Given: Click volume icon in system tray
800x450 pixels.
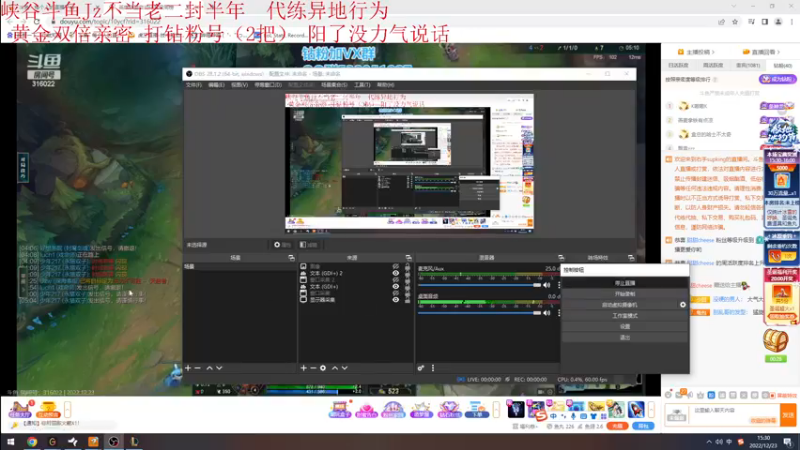Looking at the screenshot, I should (719, 442).
